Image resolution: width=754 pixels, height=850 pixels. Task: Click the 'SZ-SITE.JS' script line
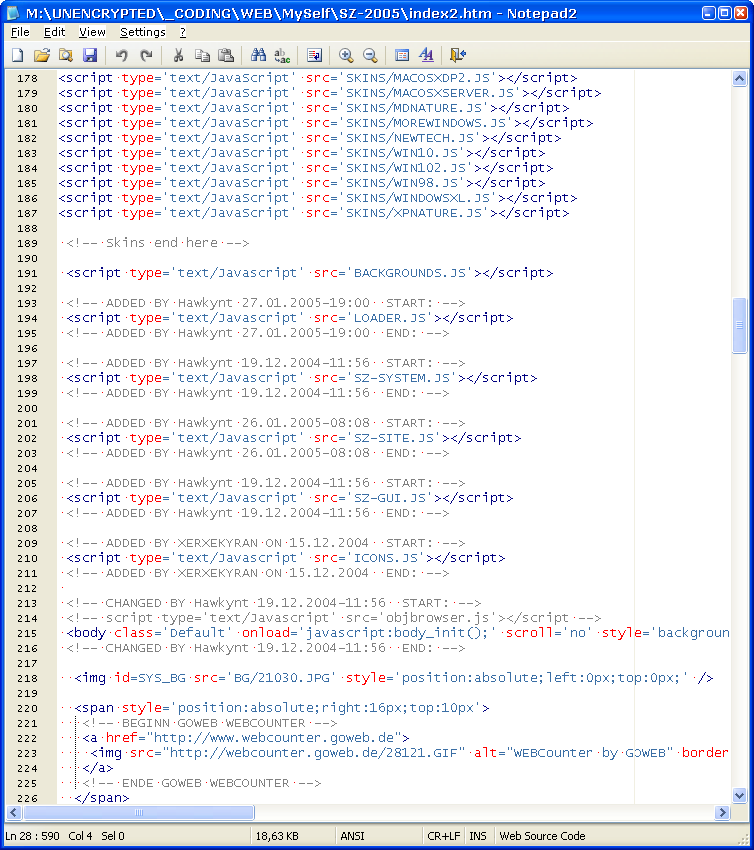pos(293,438)
